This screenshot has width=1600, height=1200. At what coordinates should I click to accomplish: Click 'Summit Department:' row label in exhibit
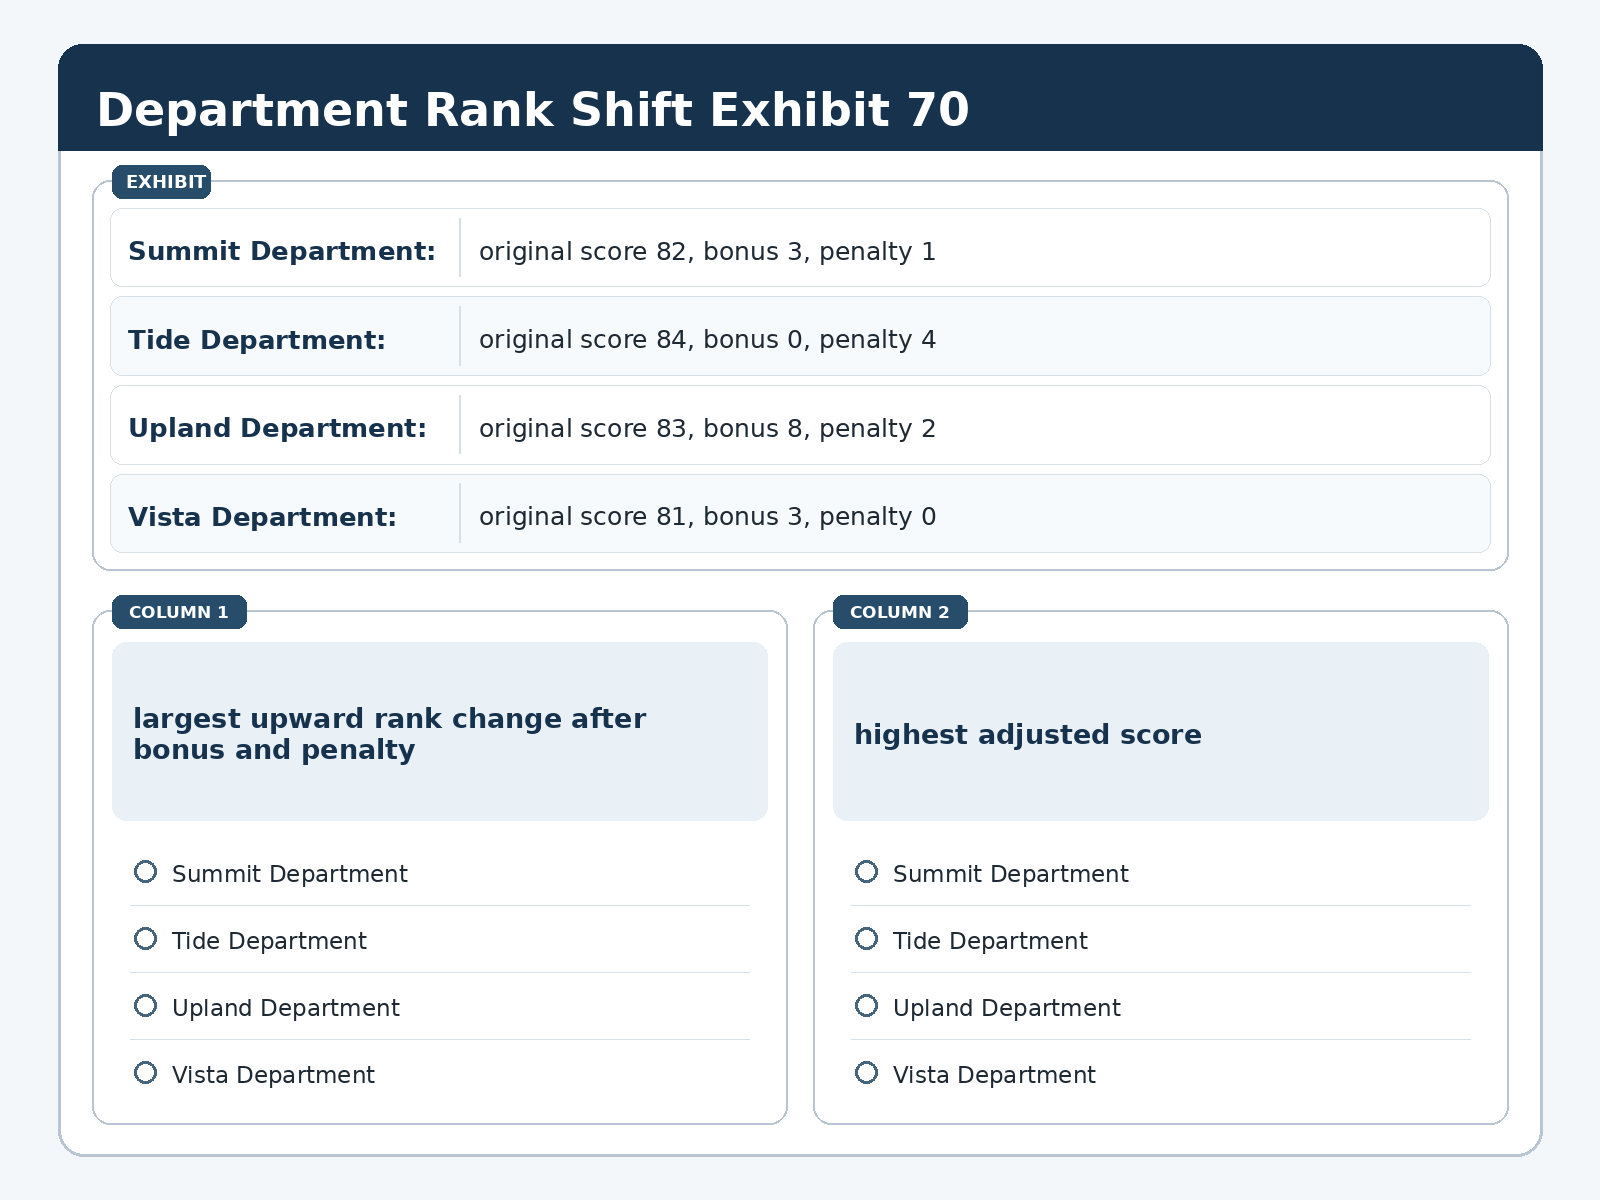pyautogui.click(x=282, y=251)
